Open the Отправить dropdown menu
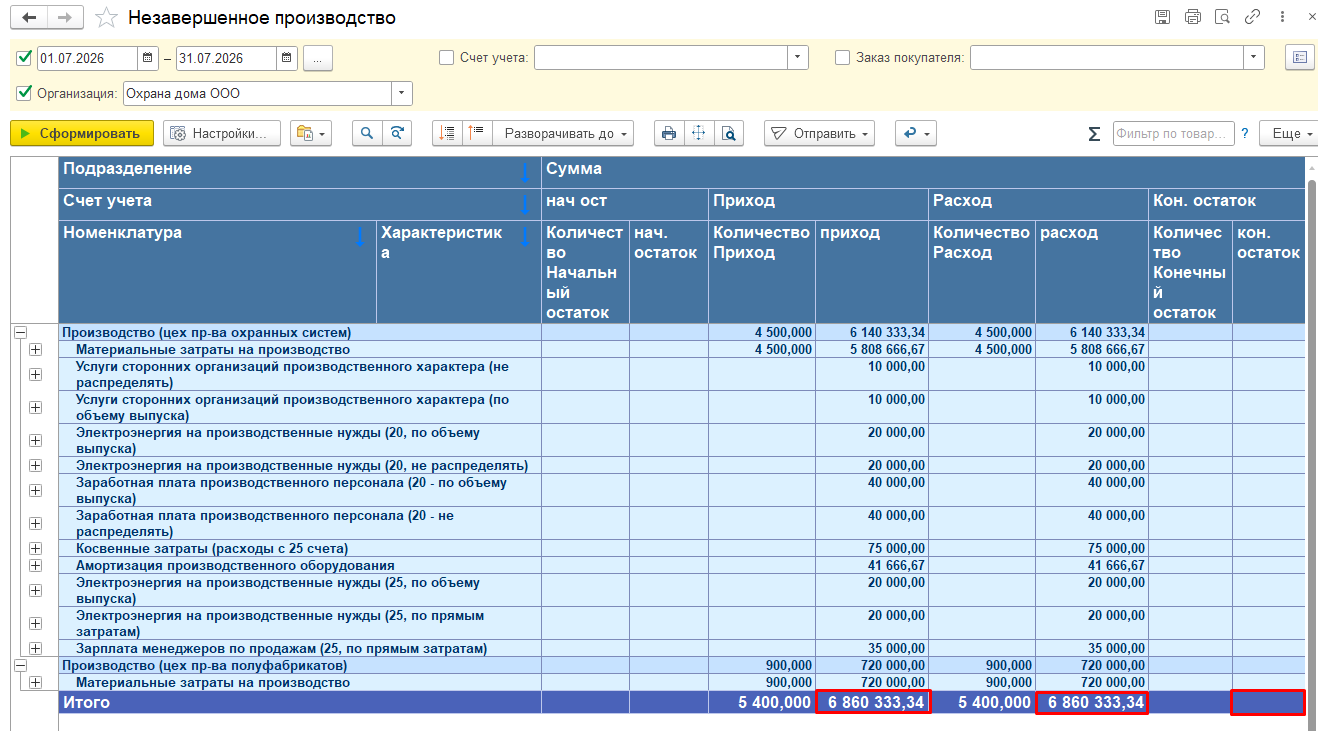1318x731 pixels. (820, 133)
